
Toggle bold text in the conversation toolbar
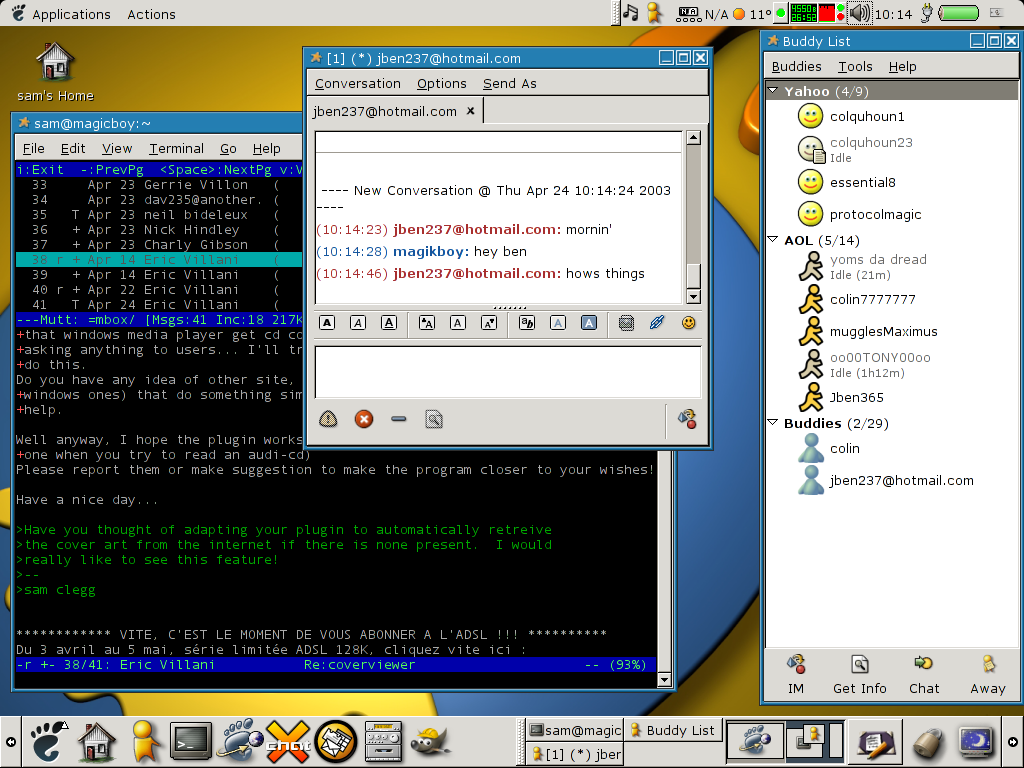tap(327, 323)
